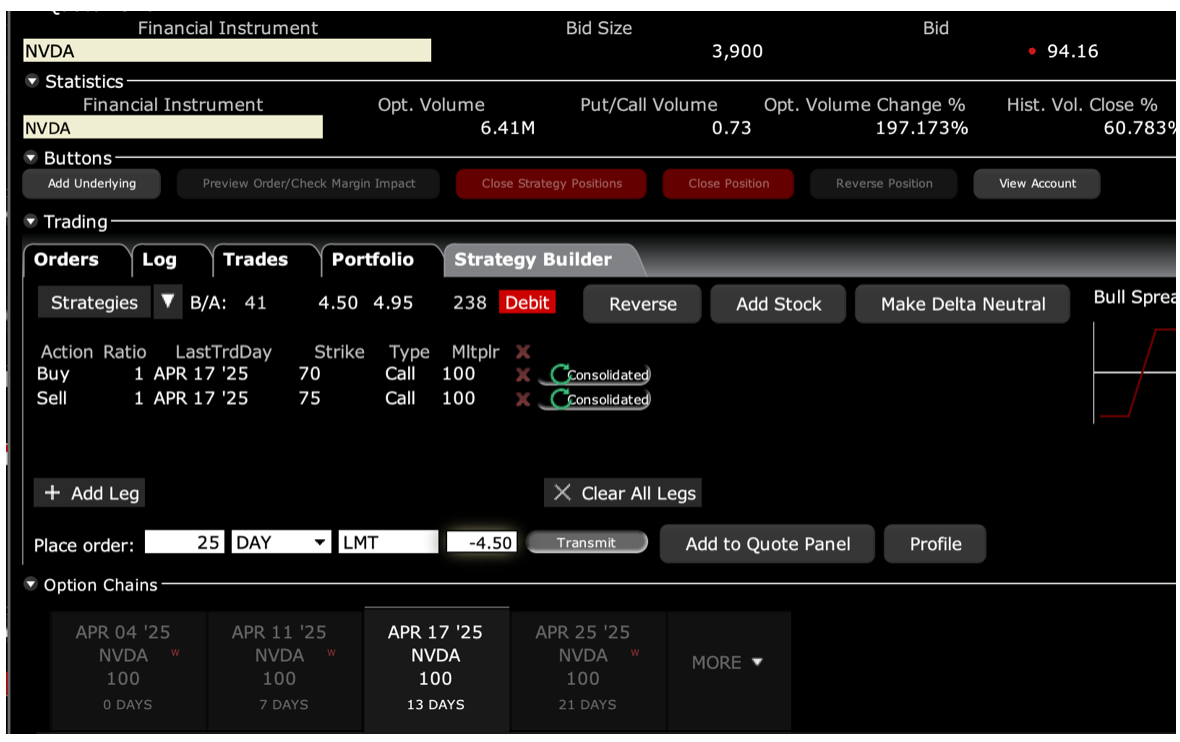Click the Bid Size column header
This screenshot has height=742, width=1180.
(599, 28)
